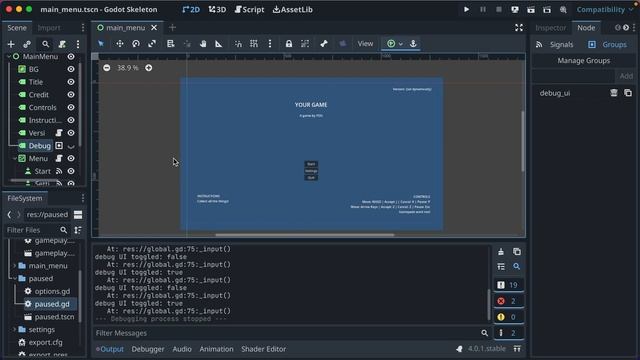Collapse the paused folder
The image size is (640, 360).
(x=15, y=278)
